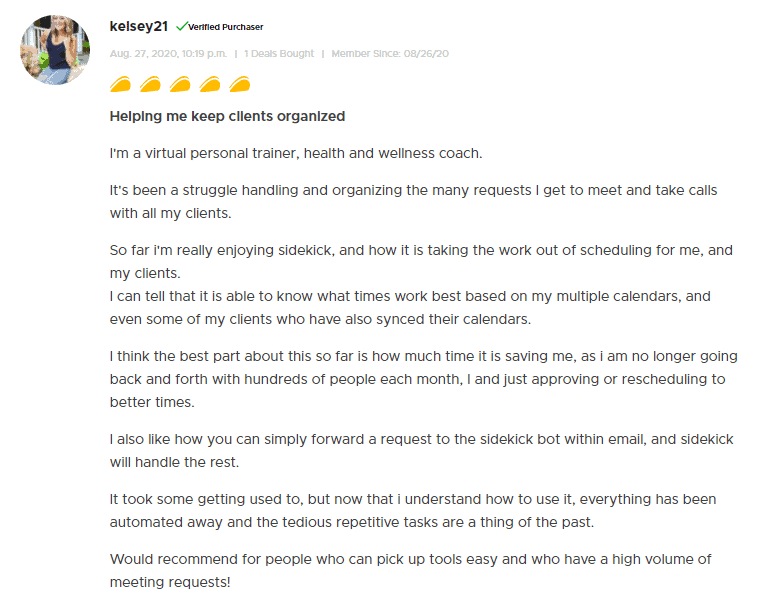Click the 'Member Since: 08/26/20' text

click(390, 54)
